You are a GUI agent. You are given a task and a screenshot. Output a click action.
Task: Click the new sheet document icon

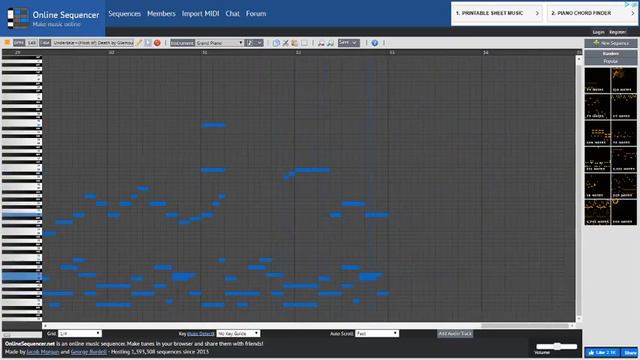coord(148,43)
